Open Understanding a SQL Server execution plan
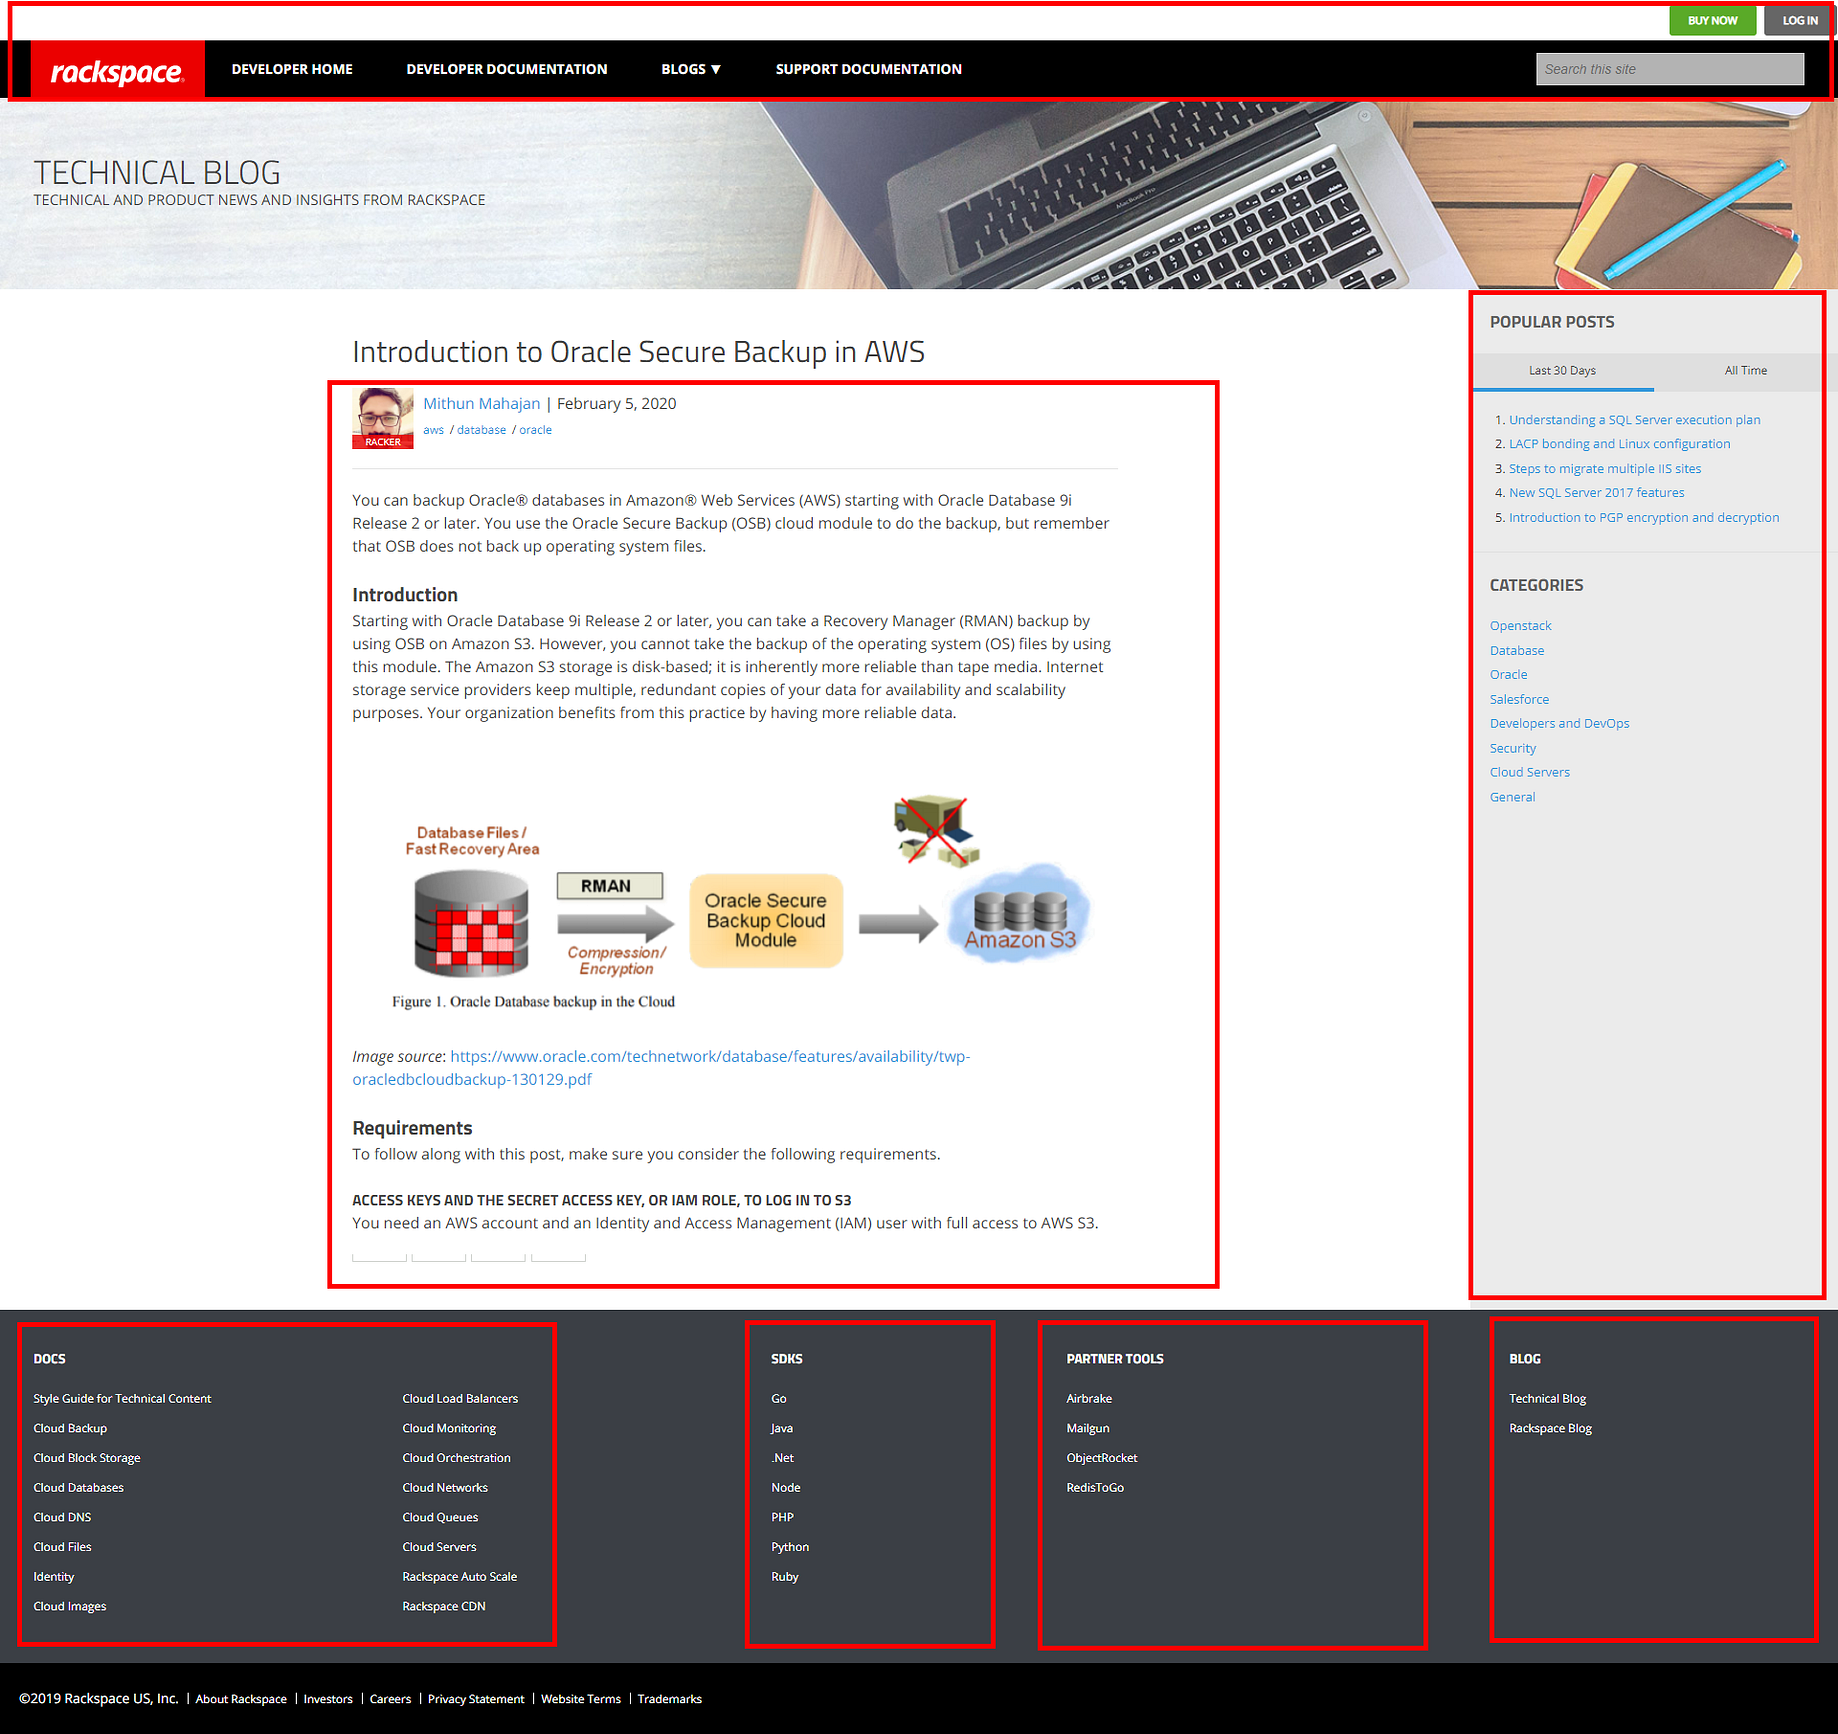The height and width of the screenshot is (1734, 1838). [1634, 420]
